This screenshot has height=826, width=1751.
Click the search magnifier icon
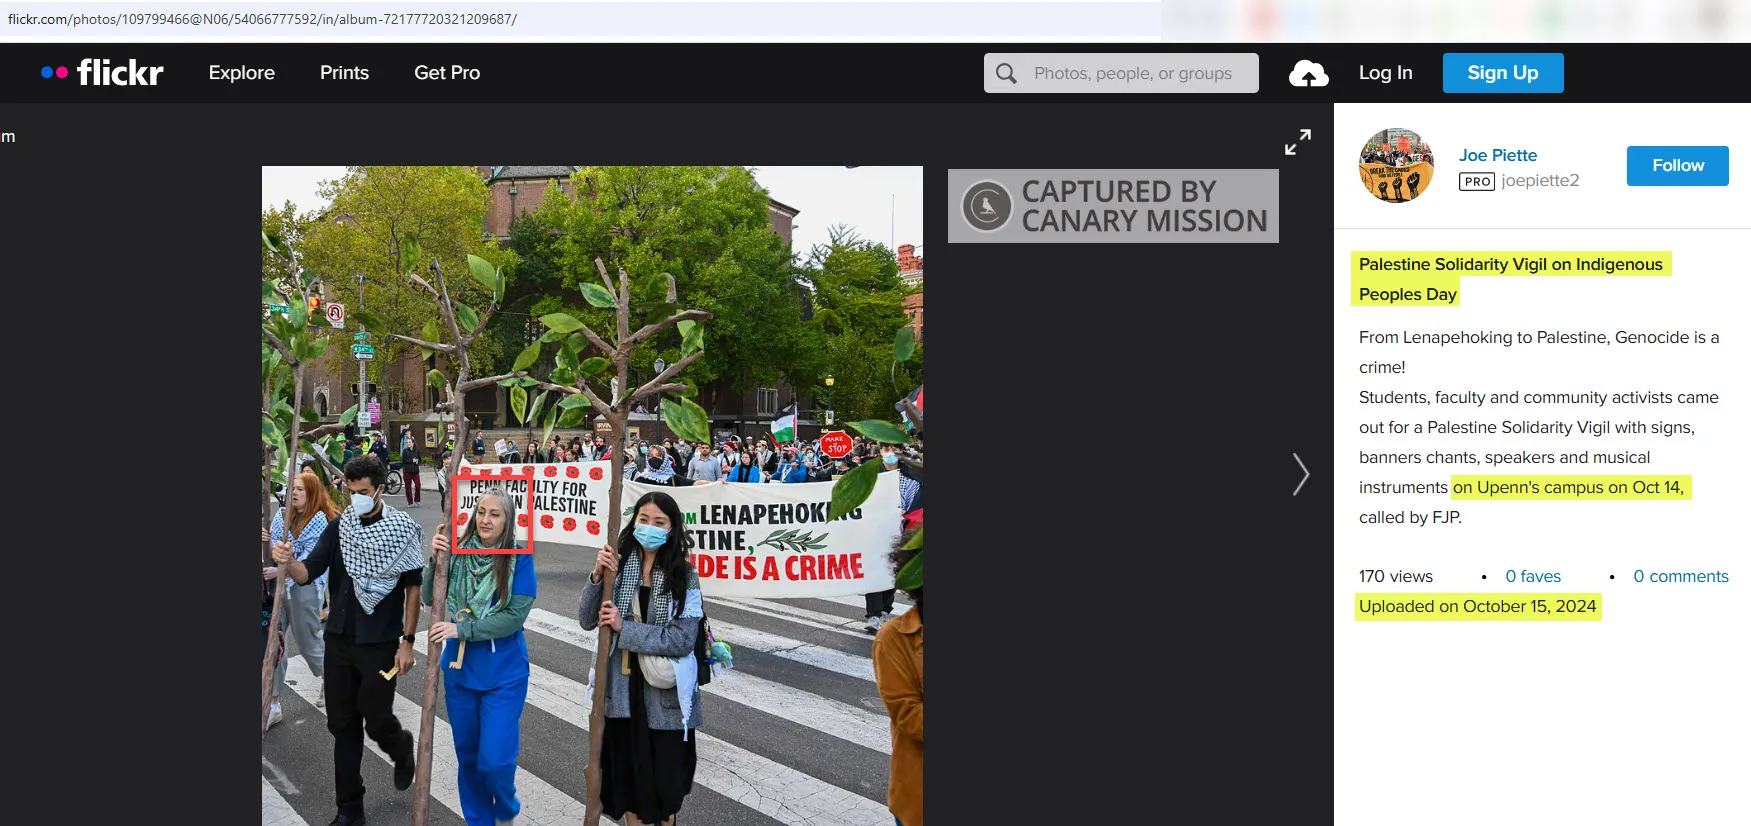click(x=1006, y=73)
